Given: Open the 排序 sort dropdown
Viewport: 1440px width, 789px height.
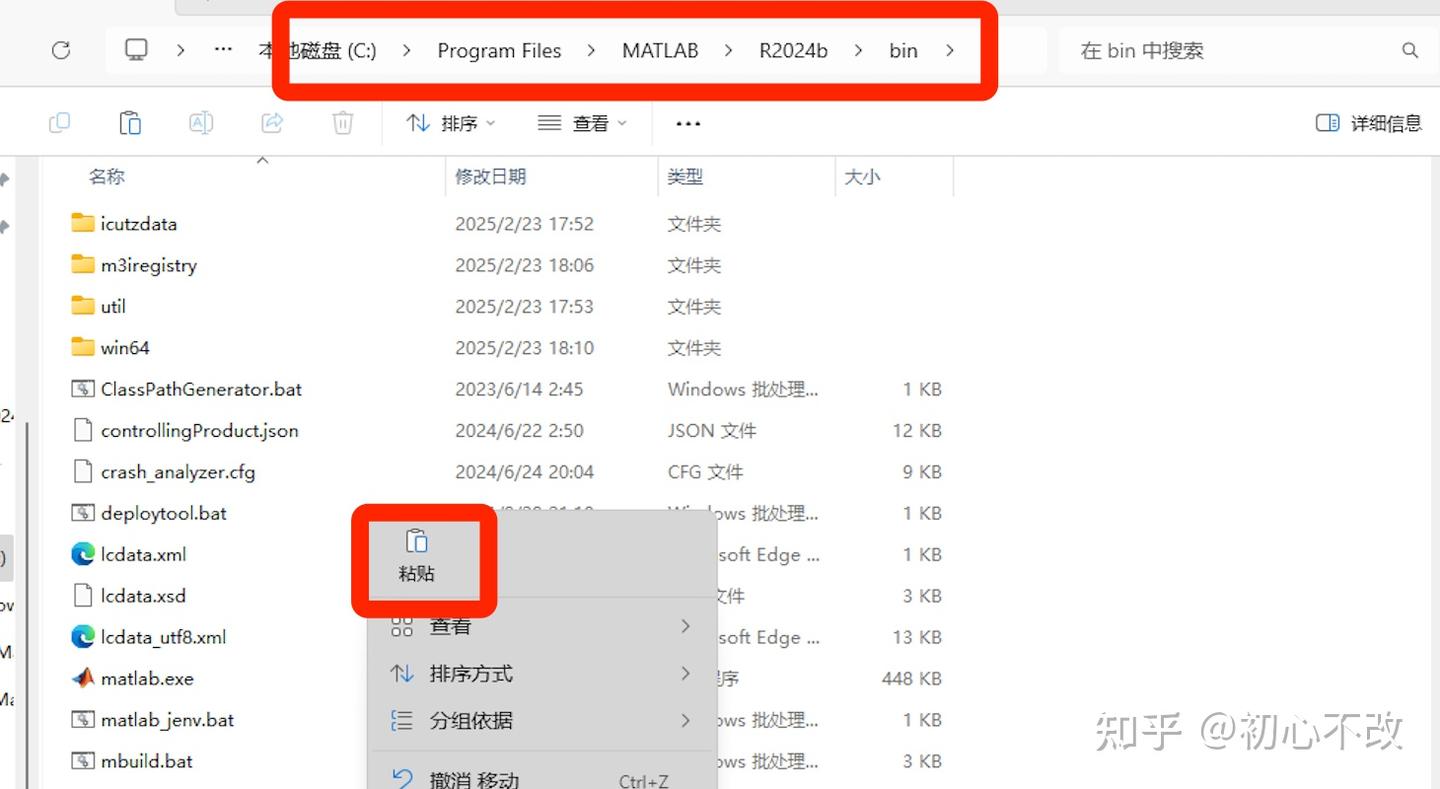Looking at the screenshot, I should pos(450,122).
